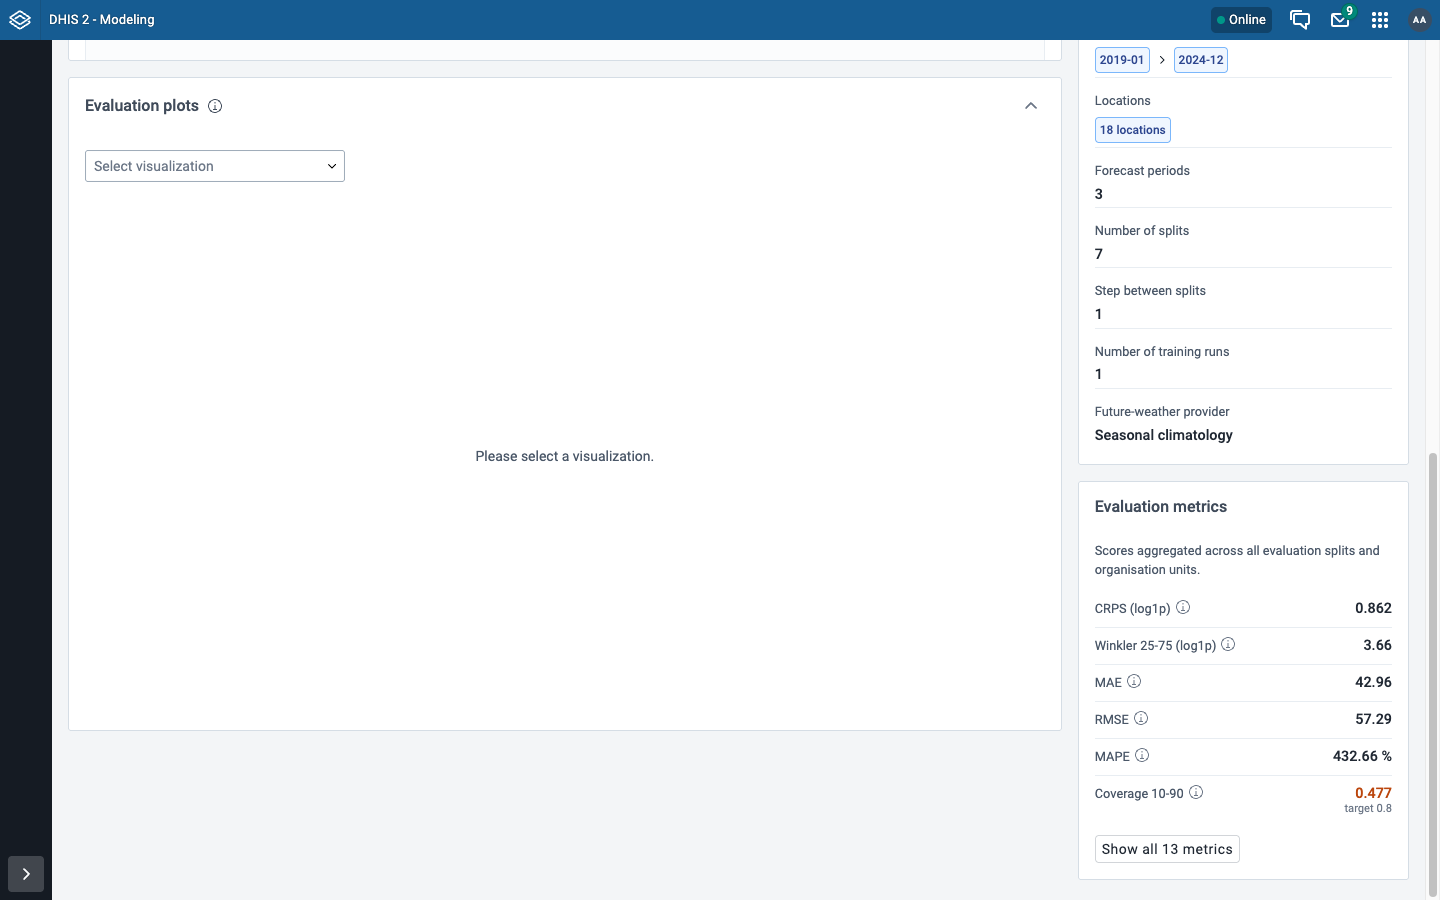1440x900 pixels.
Task: Click the Winkler 25-75 info icon
Action: click(x=1228, y=644)
